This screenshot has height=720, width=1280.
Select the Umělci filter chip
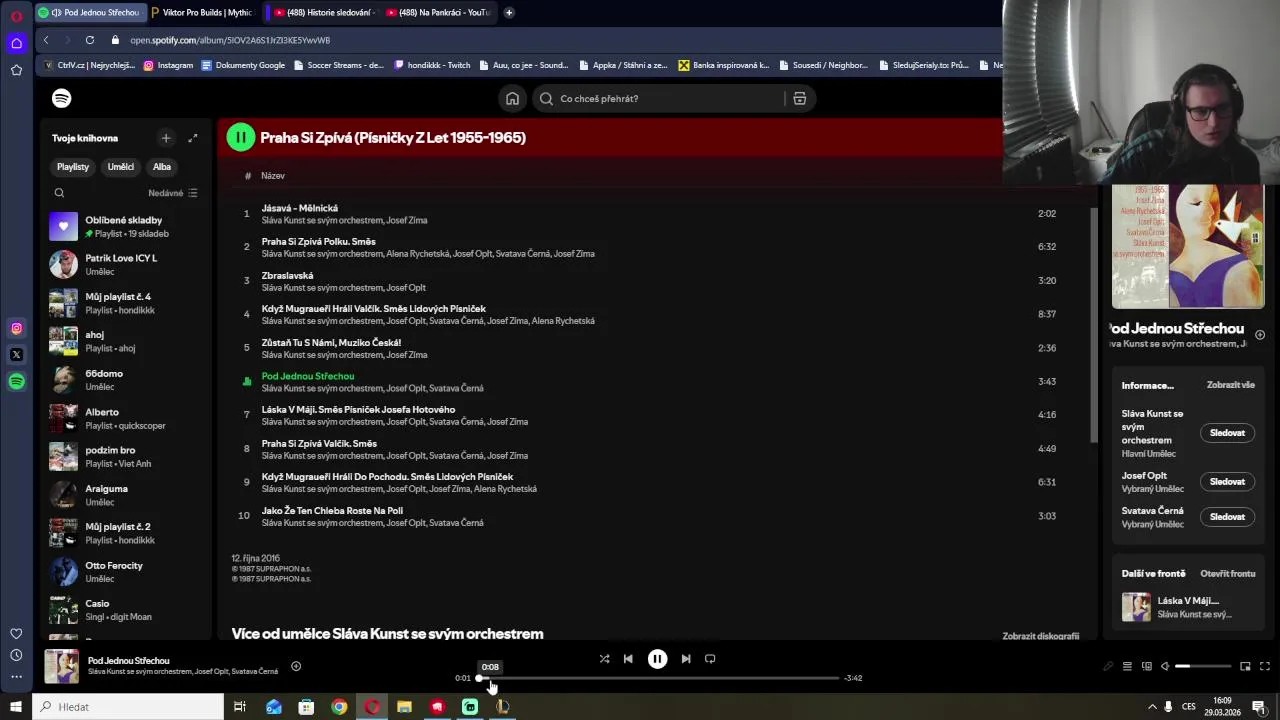pos(121,167)
